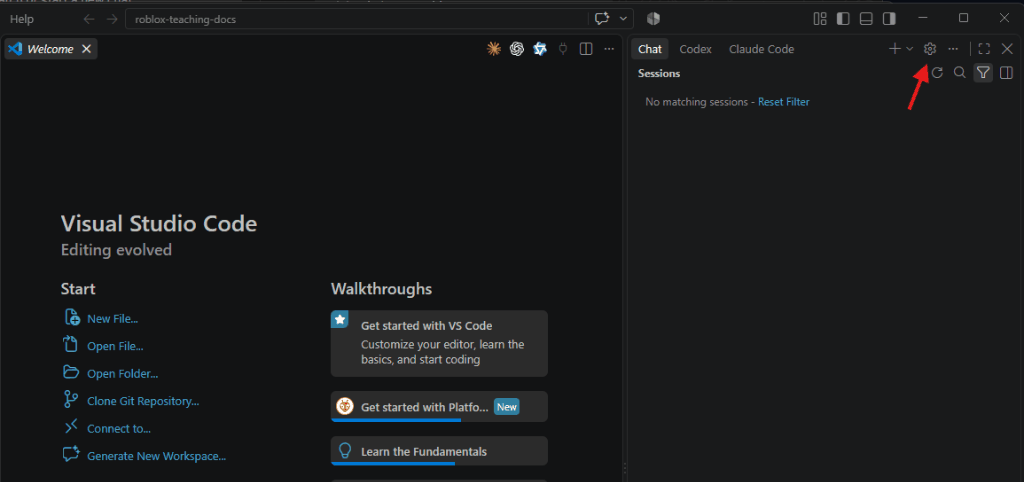The width and height of the screenshot is (1024, 482).
Task: Click Open File... link
Action: [115, 346]
